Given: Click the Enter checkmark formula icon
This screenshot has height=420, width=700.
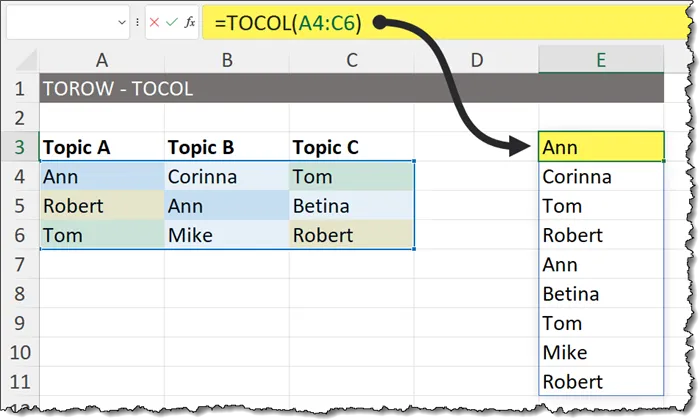Looking at the screenshot, I should pos(173,21).
